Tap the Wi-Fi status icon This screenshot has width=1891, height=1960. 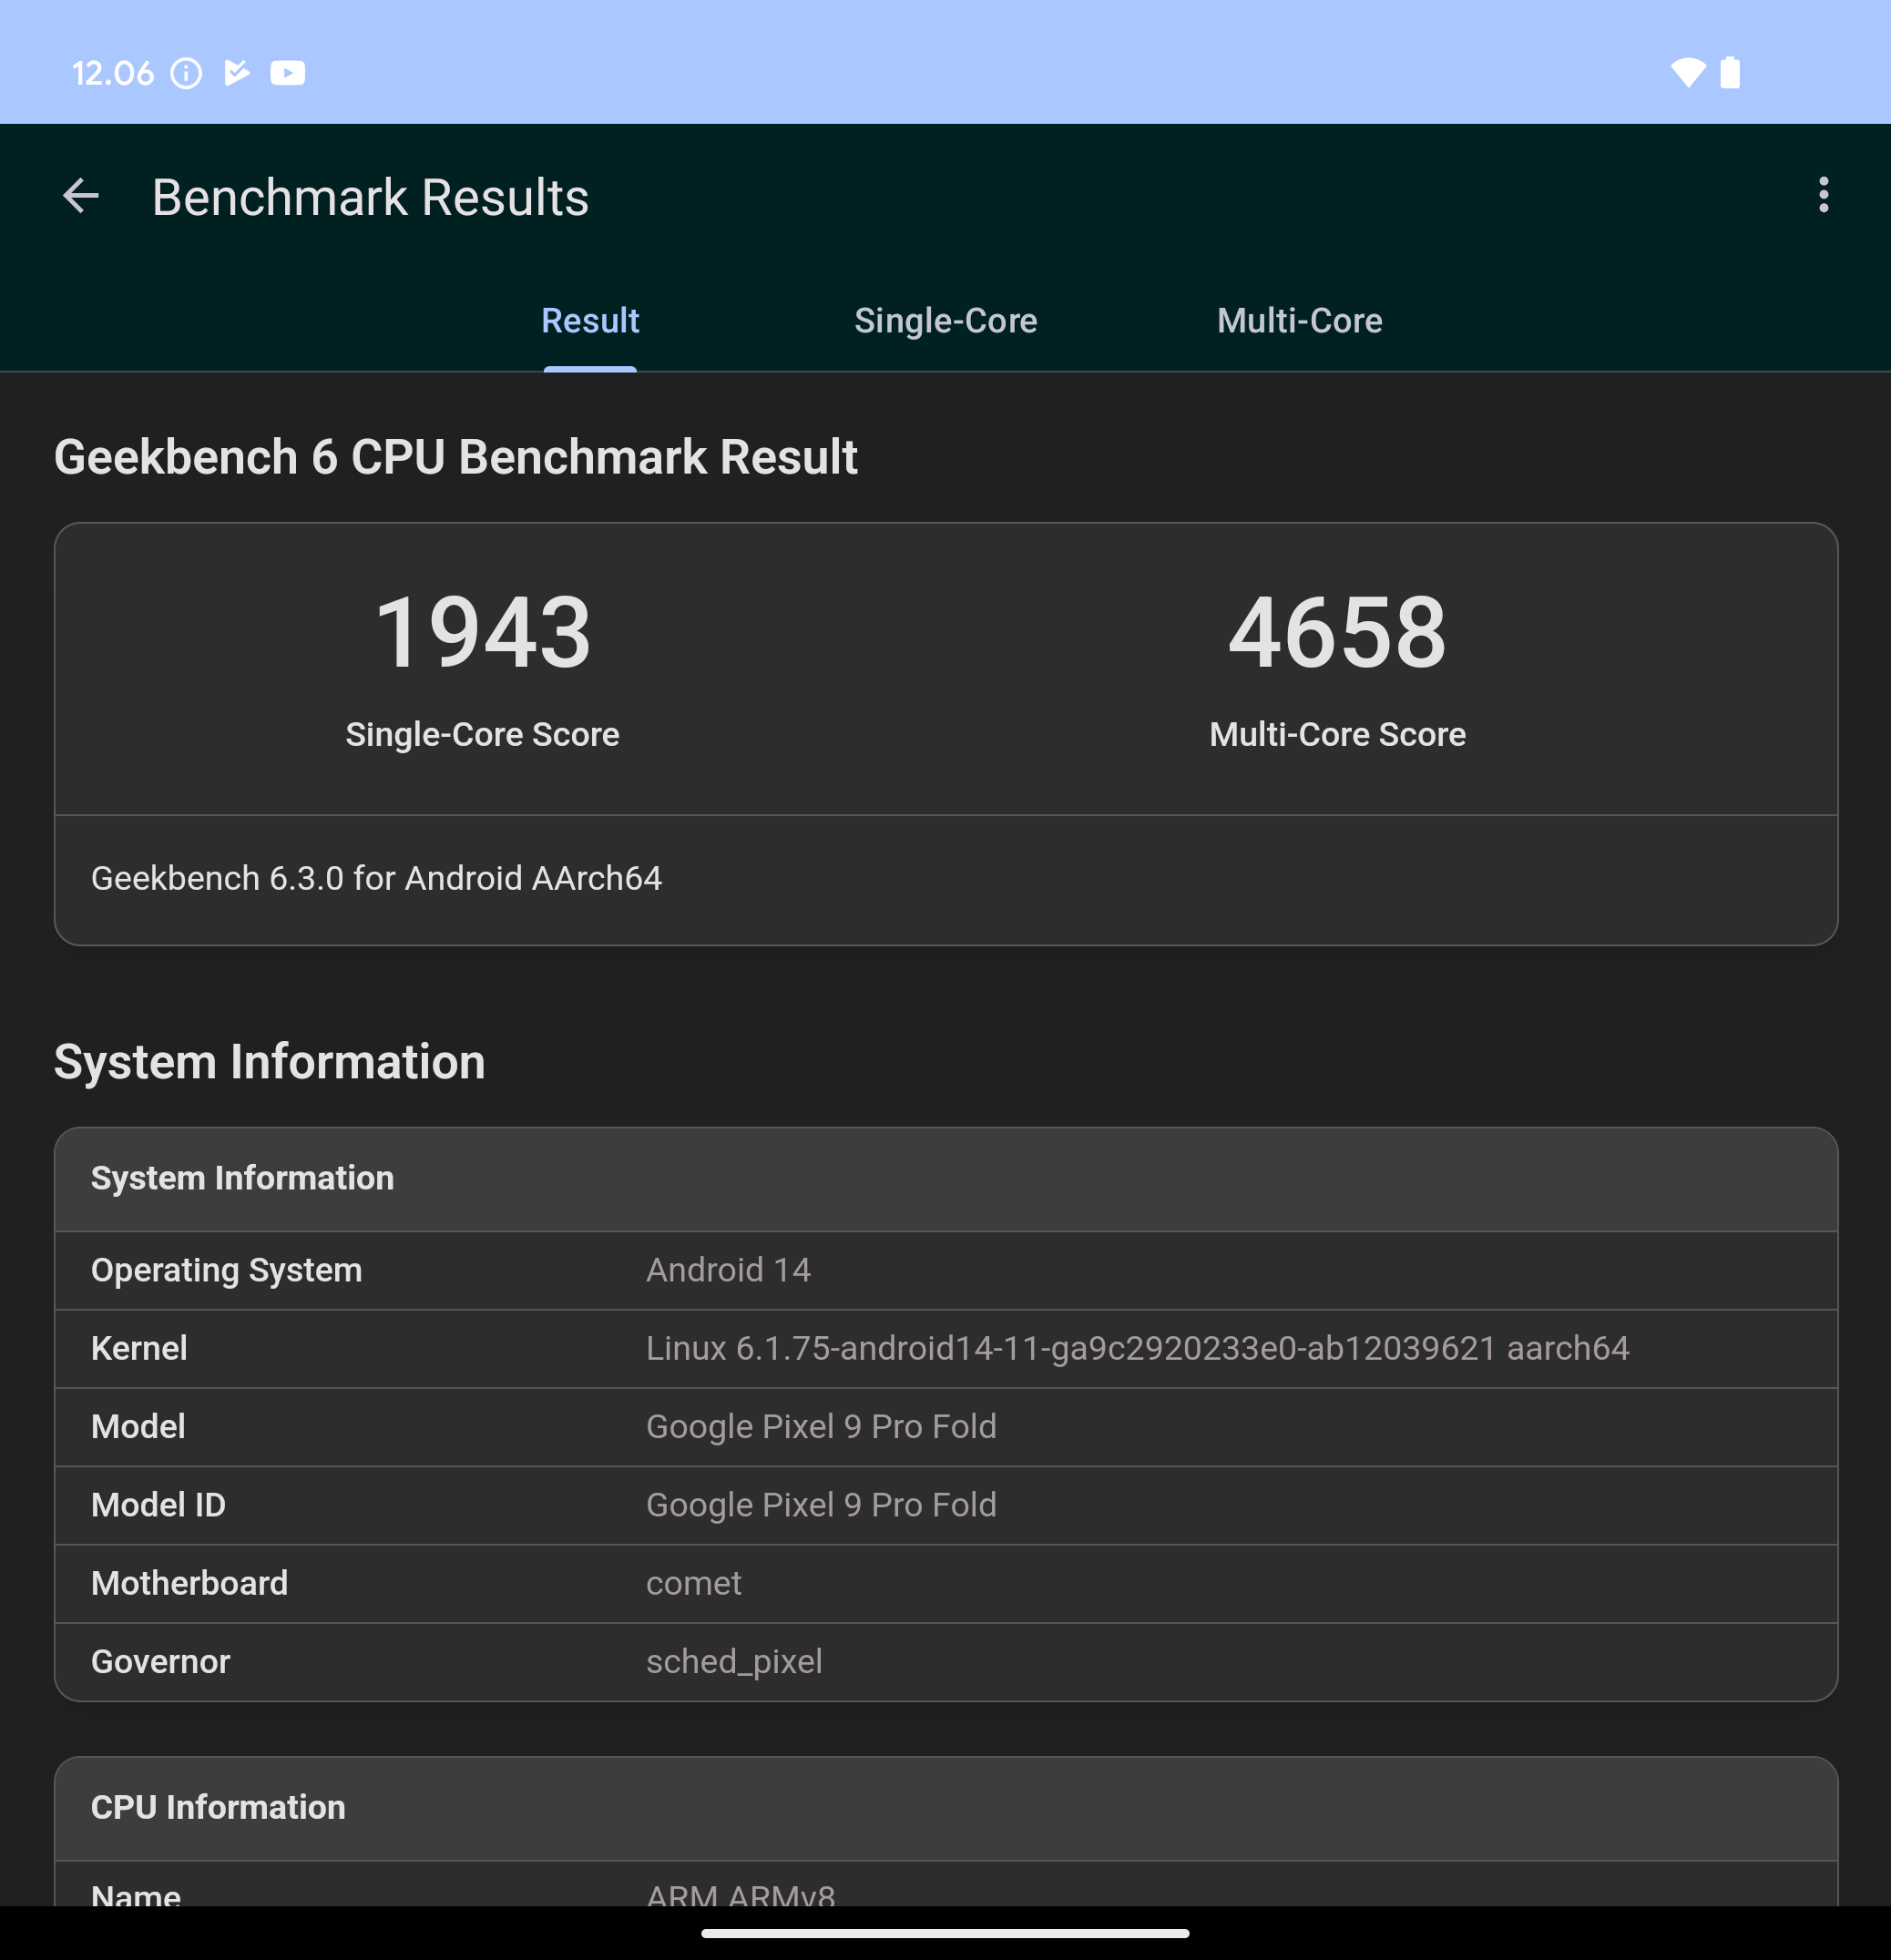coord(1688,73)
